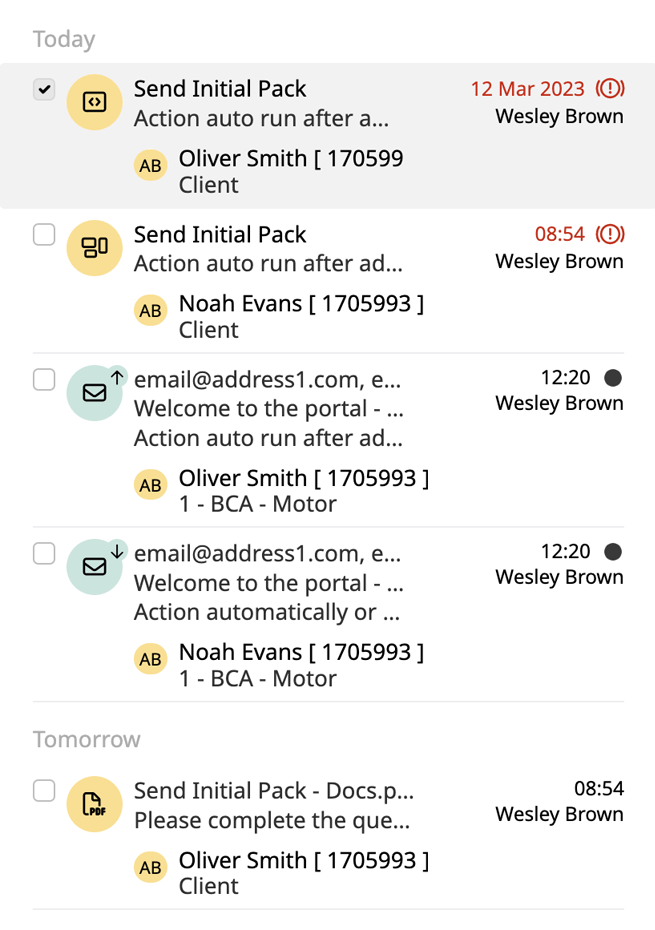Image resolution: width=655 pixels, height=930 pixels.
Task: Tick the checkbox for Noah Evans Send Initial Pack
Action: pyautogui.click(x=44, y=235)
